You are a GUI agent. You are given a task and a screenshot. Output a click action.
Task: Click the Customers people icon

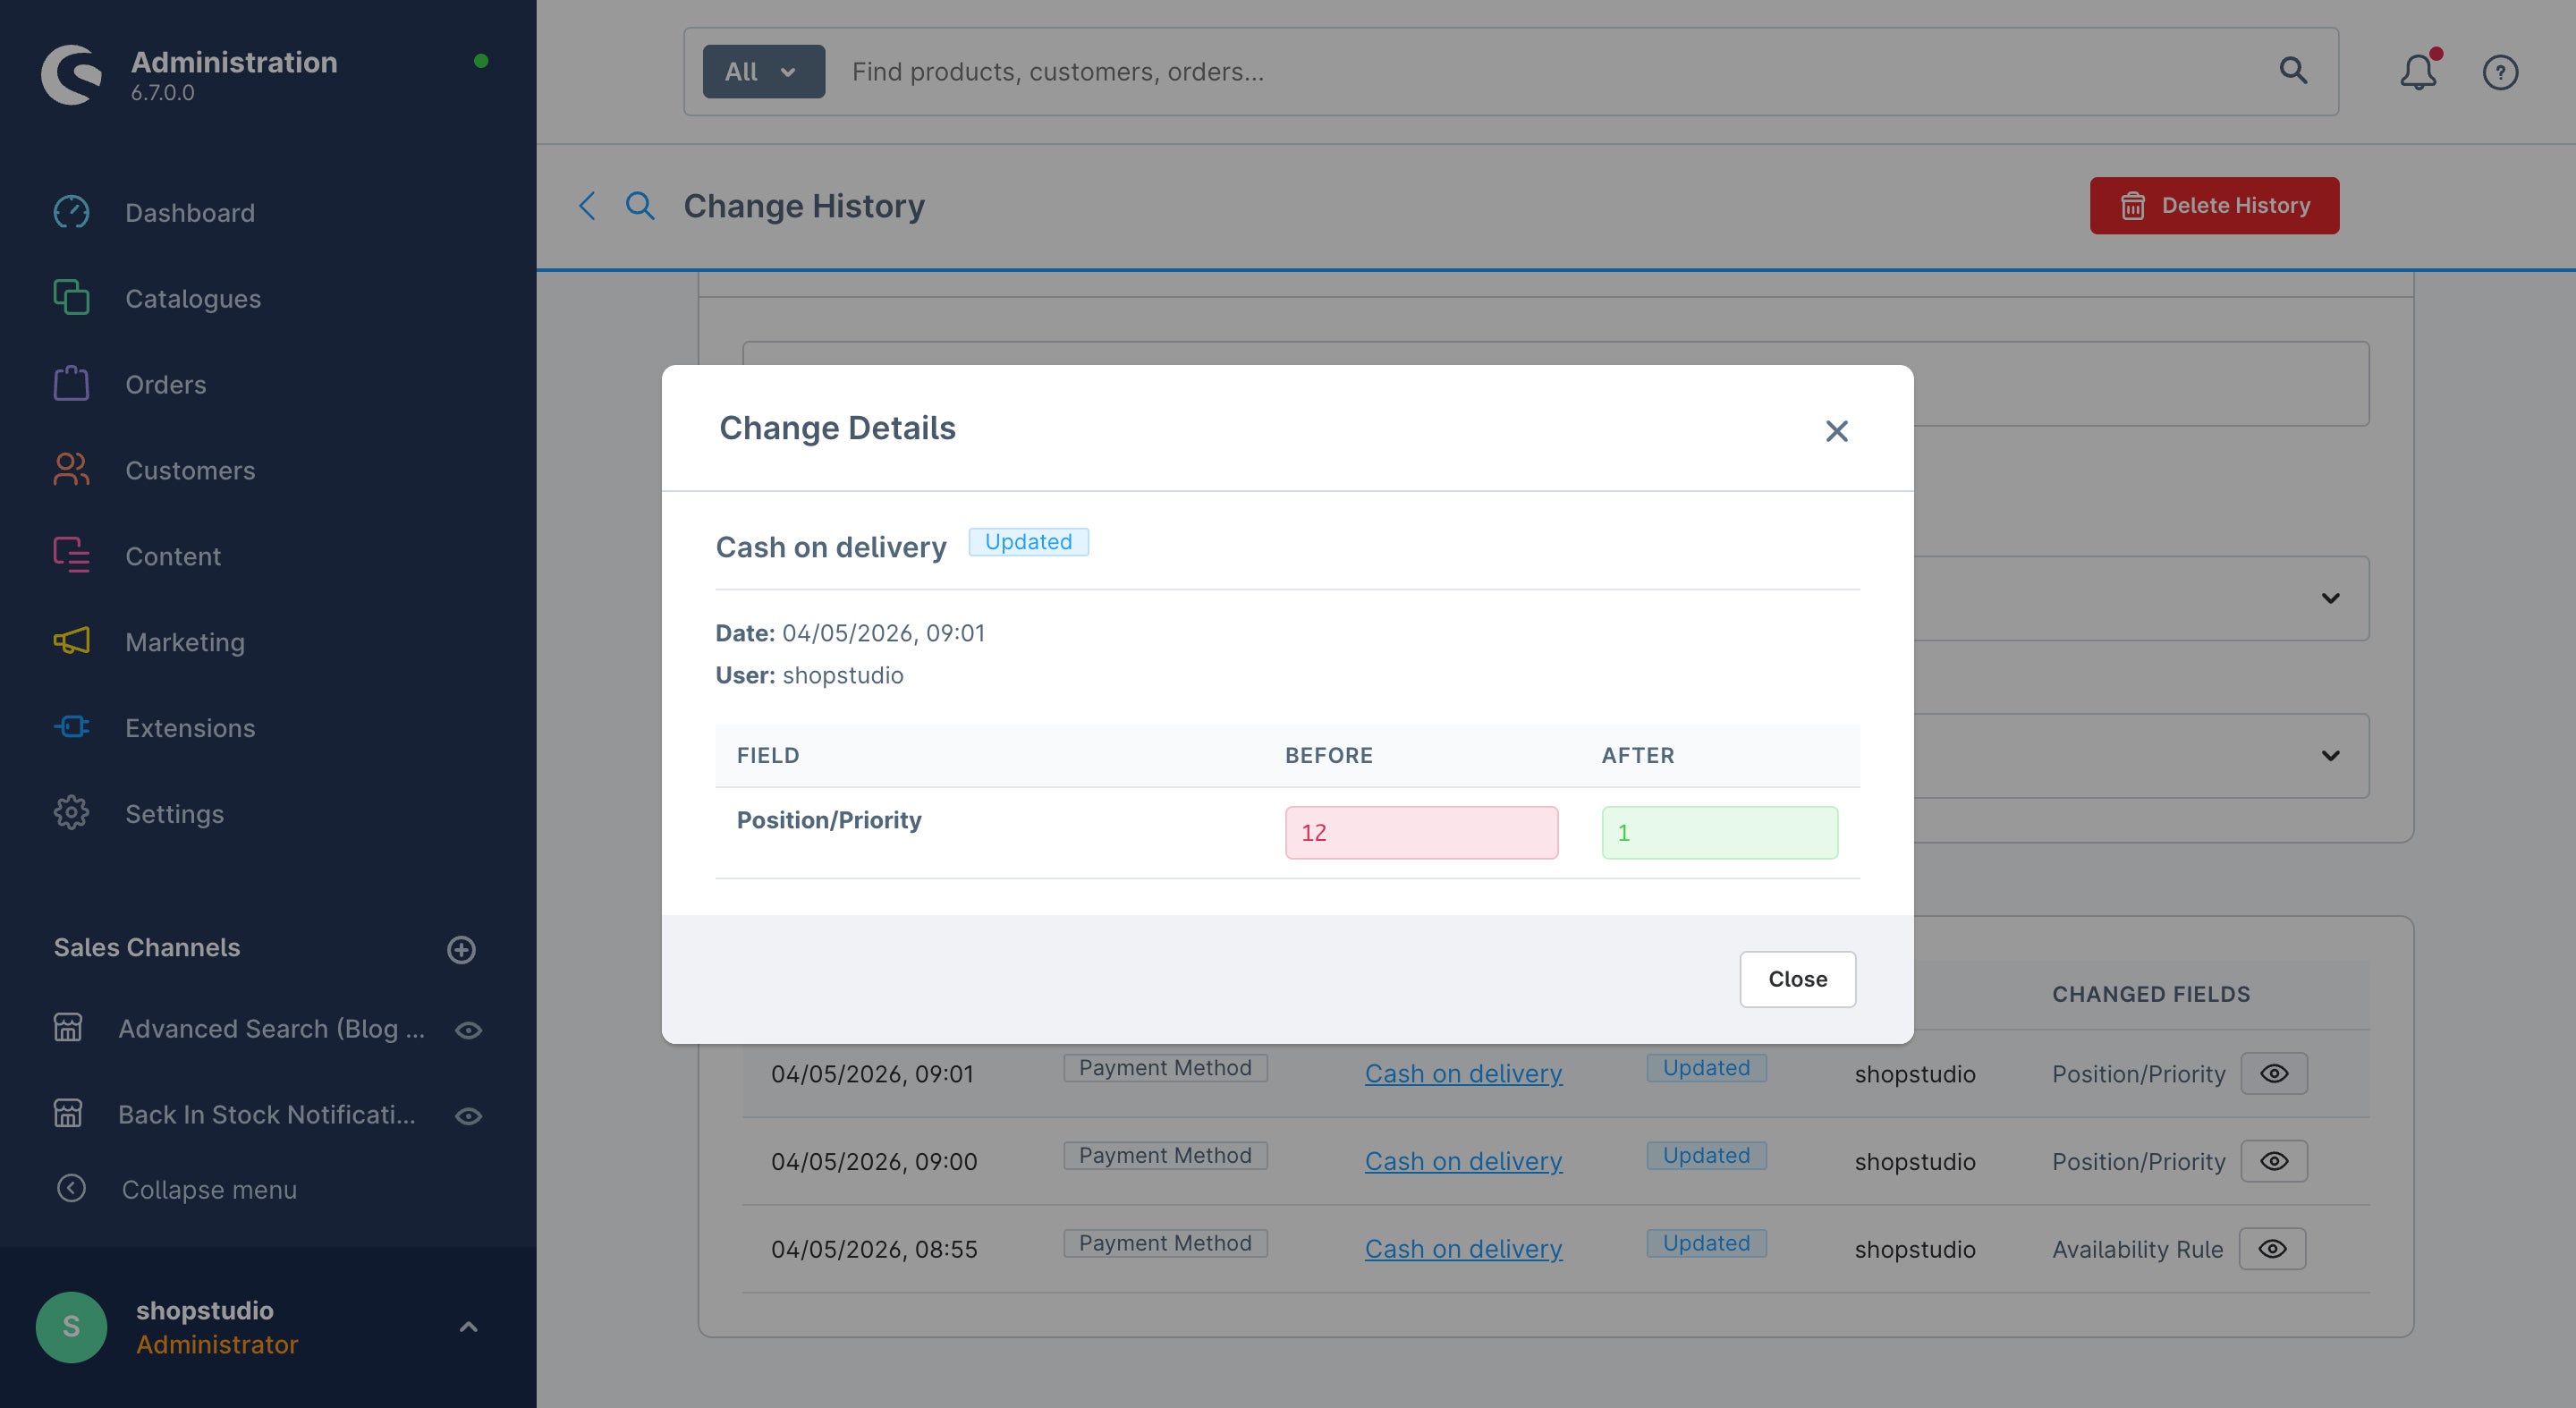click(x=71, y=470)
